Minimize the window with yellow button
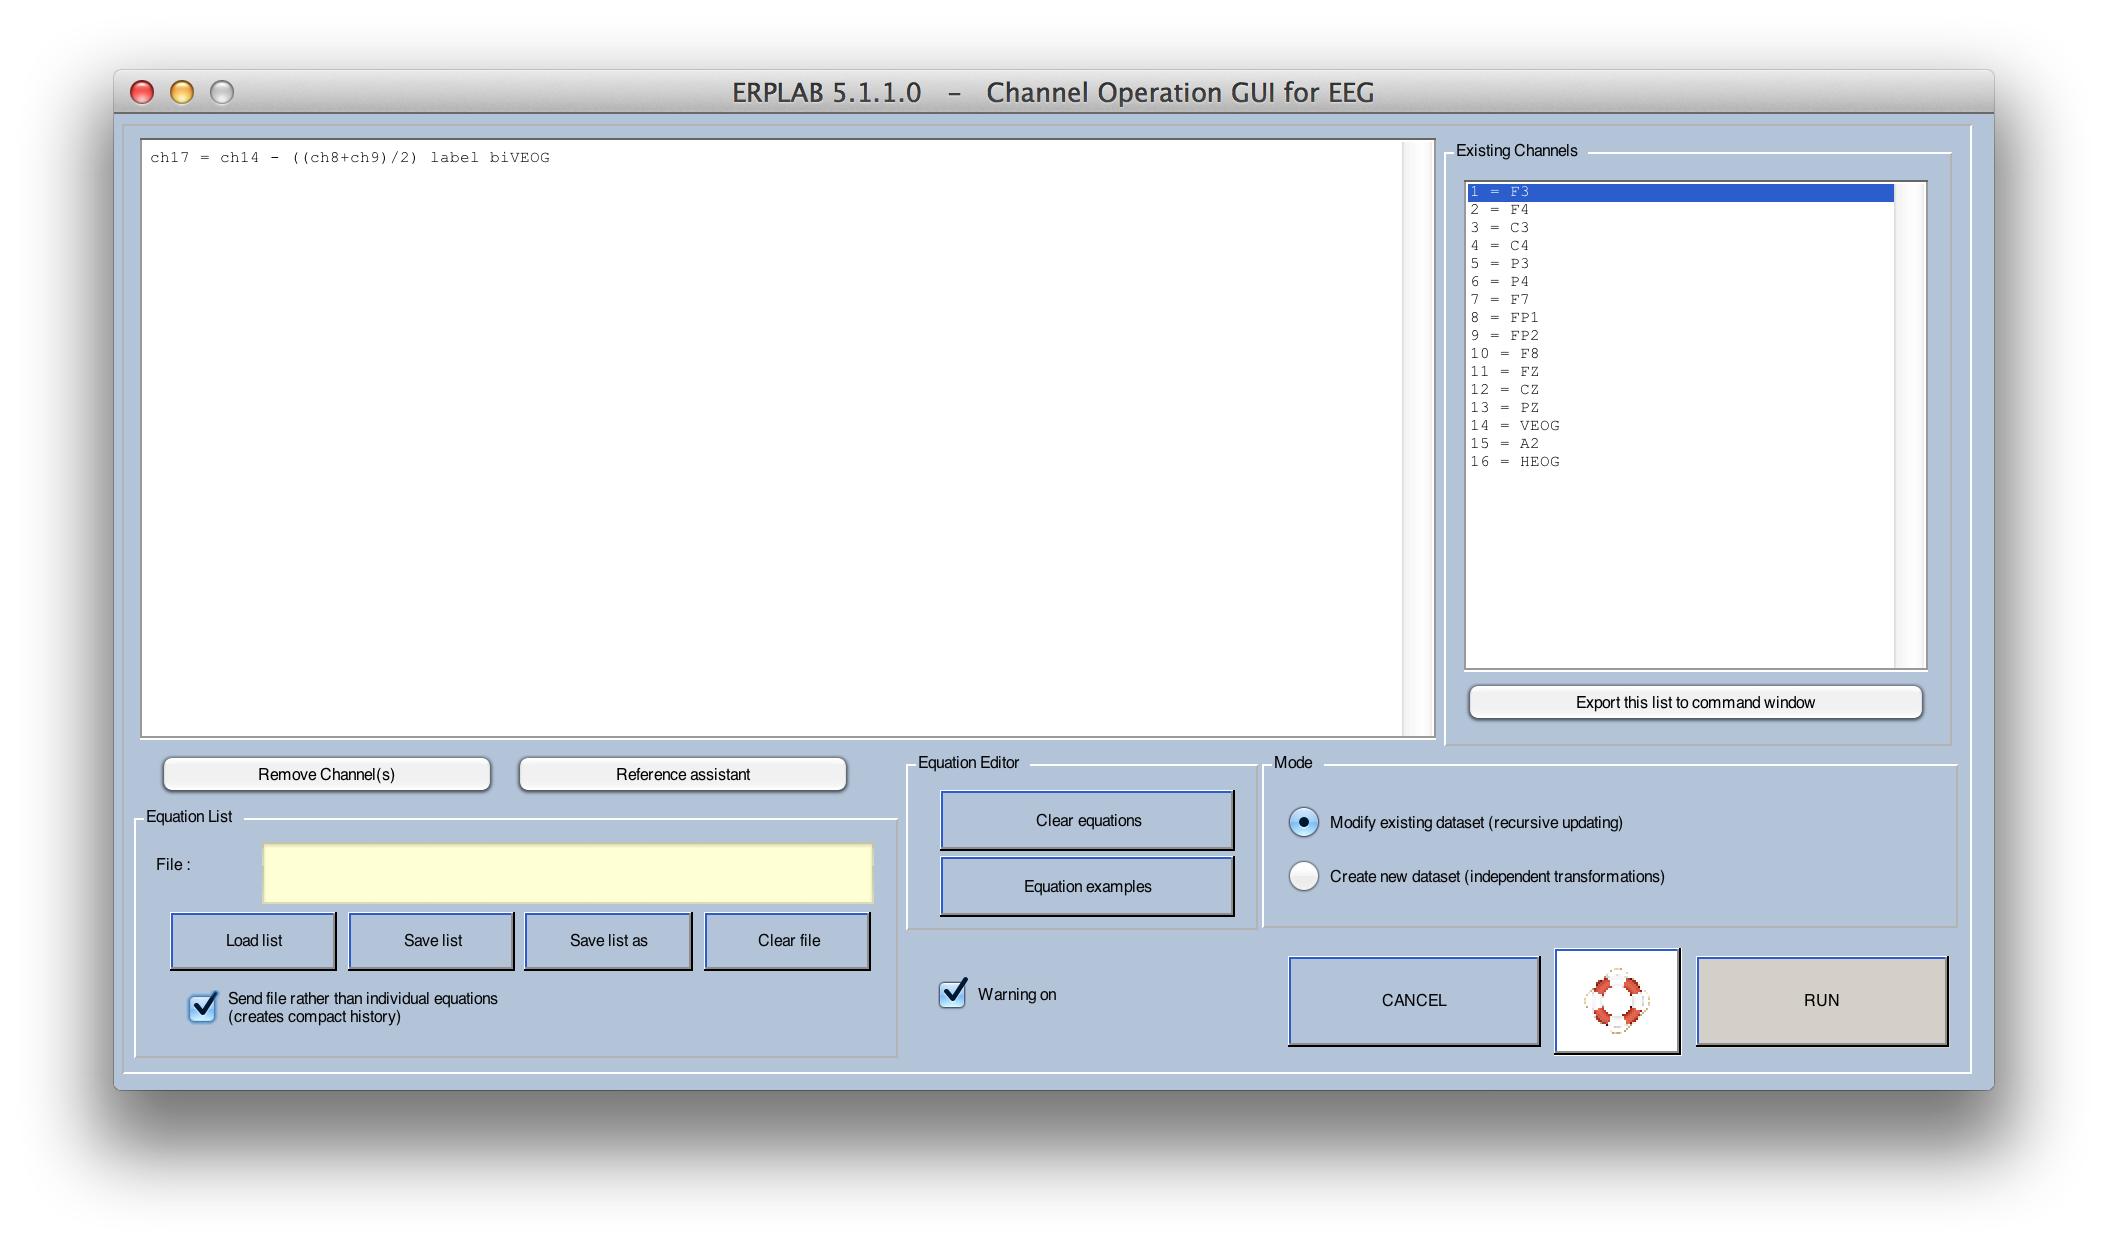Viewport: 2108px width, 1248px height. coord(182,92)
